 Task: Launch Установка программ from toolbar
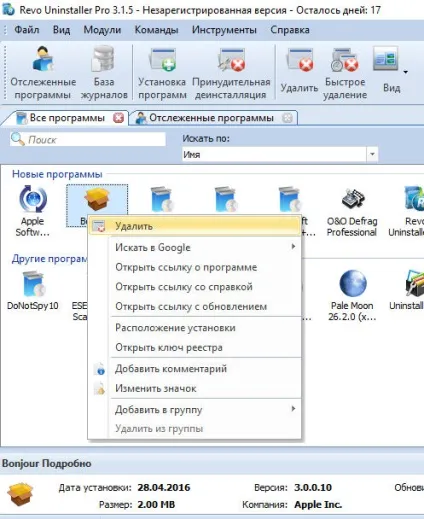tap(162, 73)
